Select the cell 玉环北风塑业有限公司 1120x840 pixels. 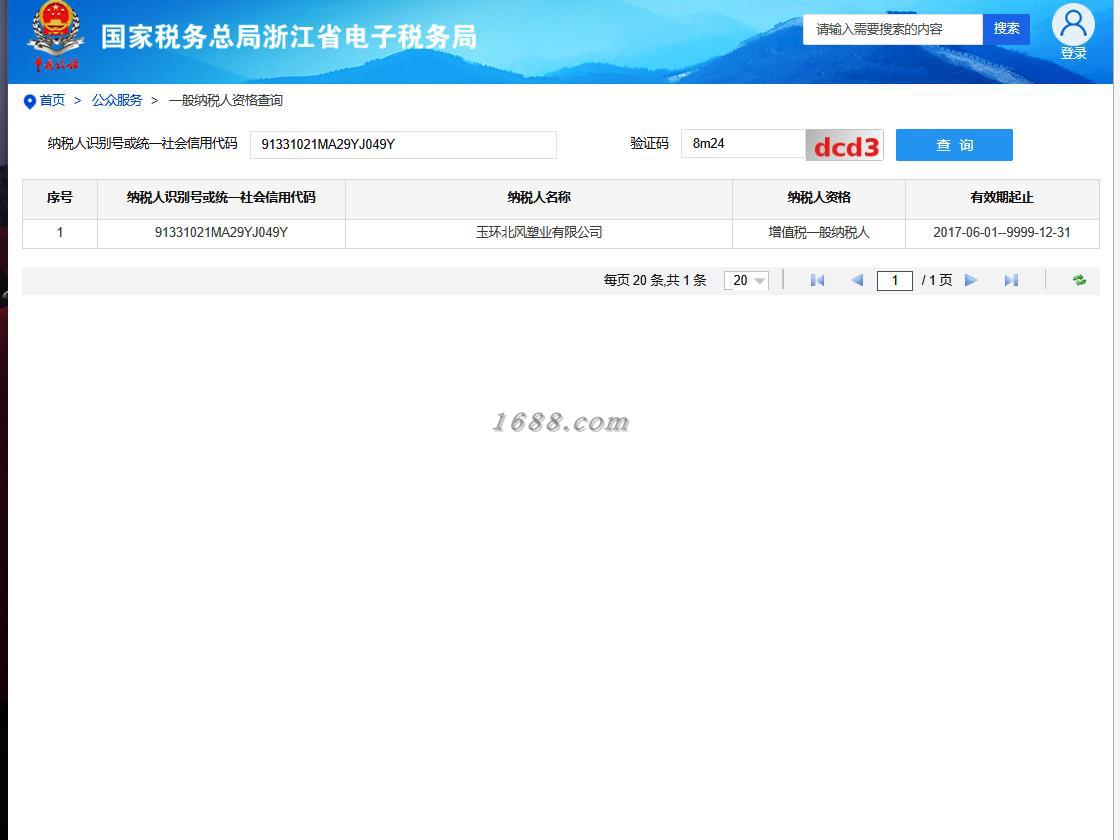[539, 233]
